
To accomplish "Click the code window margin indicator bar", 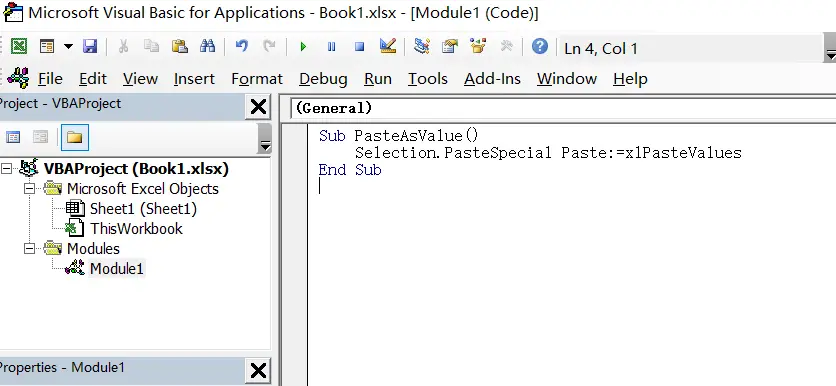I will (295, 255).
